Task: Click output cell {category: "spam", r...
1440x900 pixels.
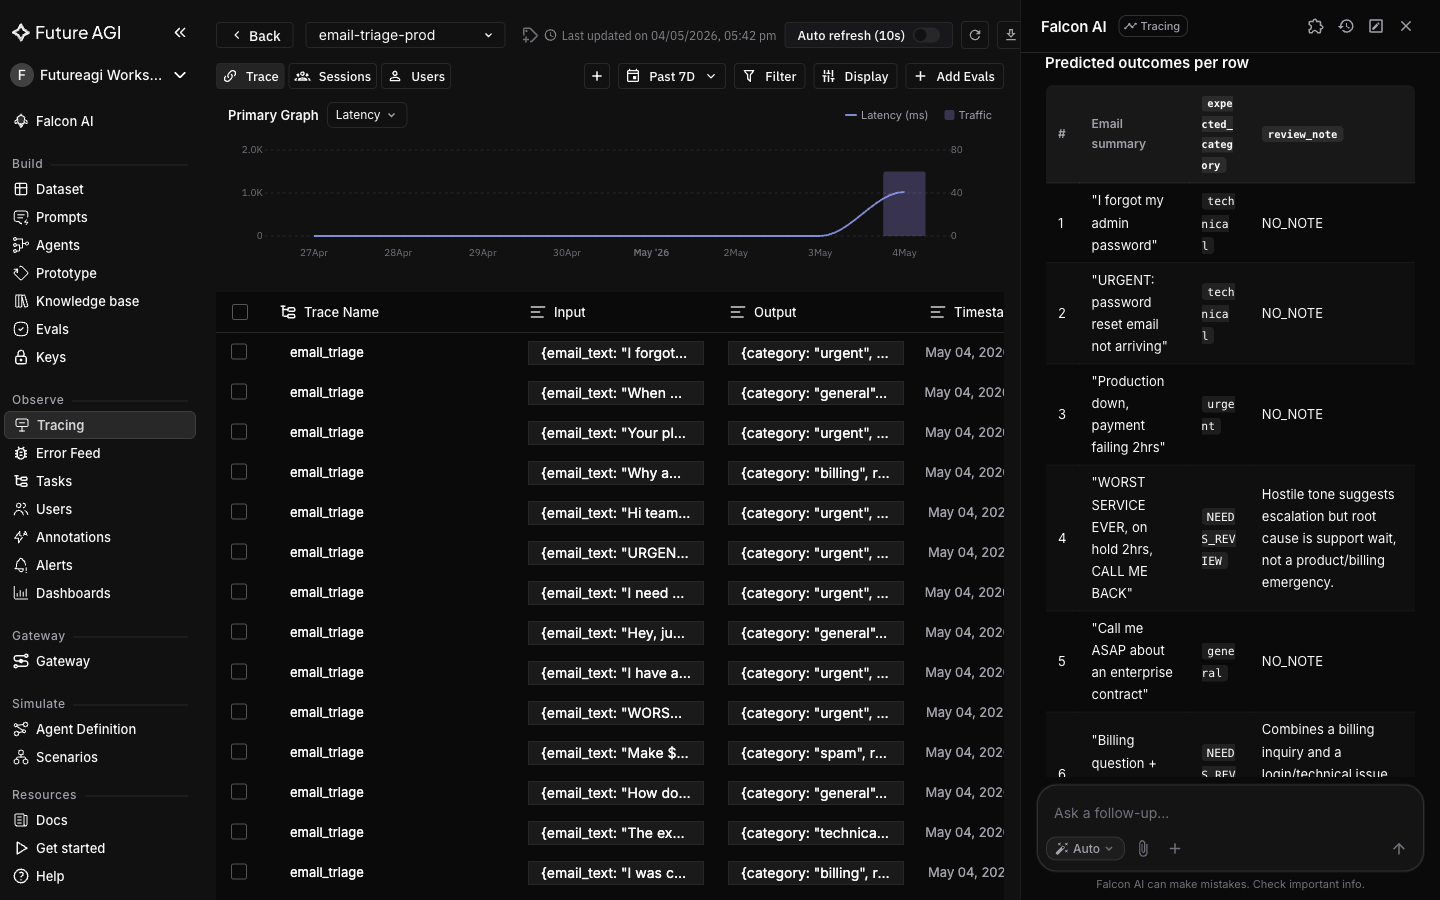Action: click(x=816, y=753)
